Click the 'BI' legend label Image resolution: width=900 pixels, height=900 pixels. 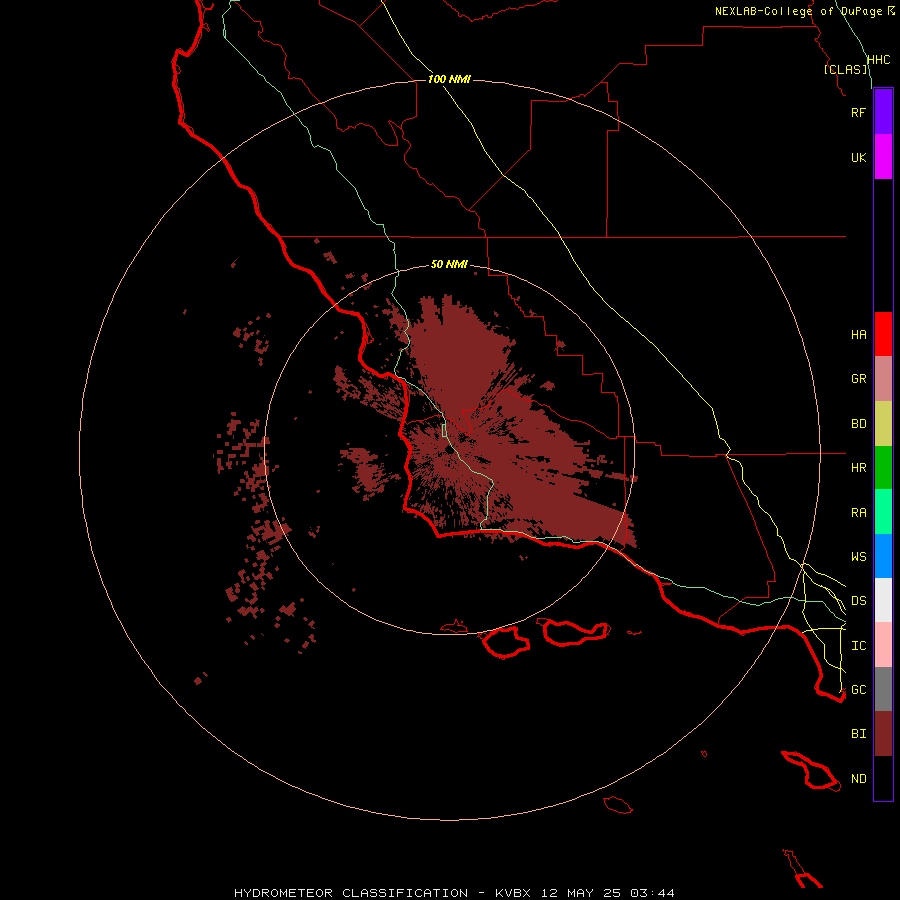click(x=859, y=734)
